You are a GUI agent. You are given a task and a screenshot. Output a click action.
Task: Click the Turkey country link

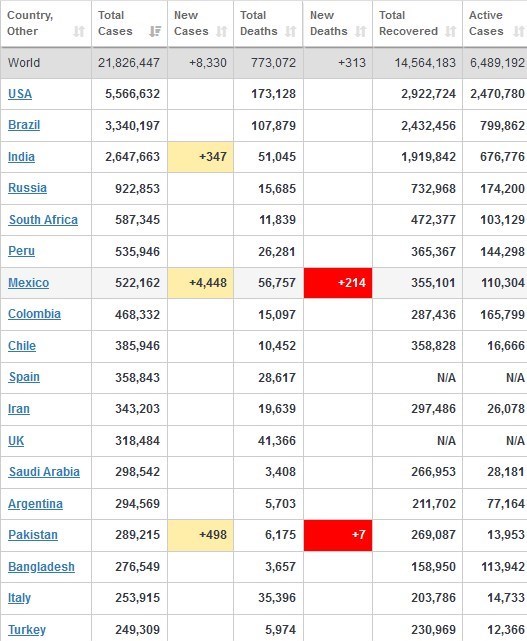point(27,630)
